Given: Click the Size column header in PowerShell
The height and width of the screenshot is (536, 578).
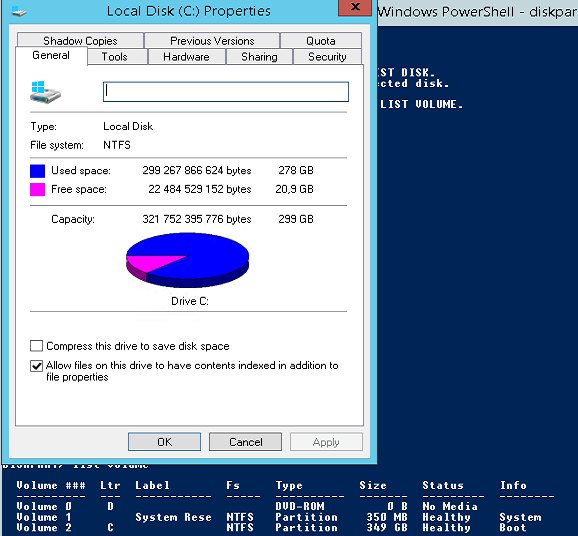Looking at the screenshot, I should click(x=373, y=485).
